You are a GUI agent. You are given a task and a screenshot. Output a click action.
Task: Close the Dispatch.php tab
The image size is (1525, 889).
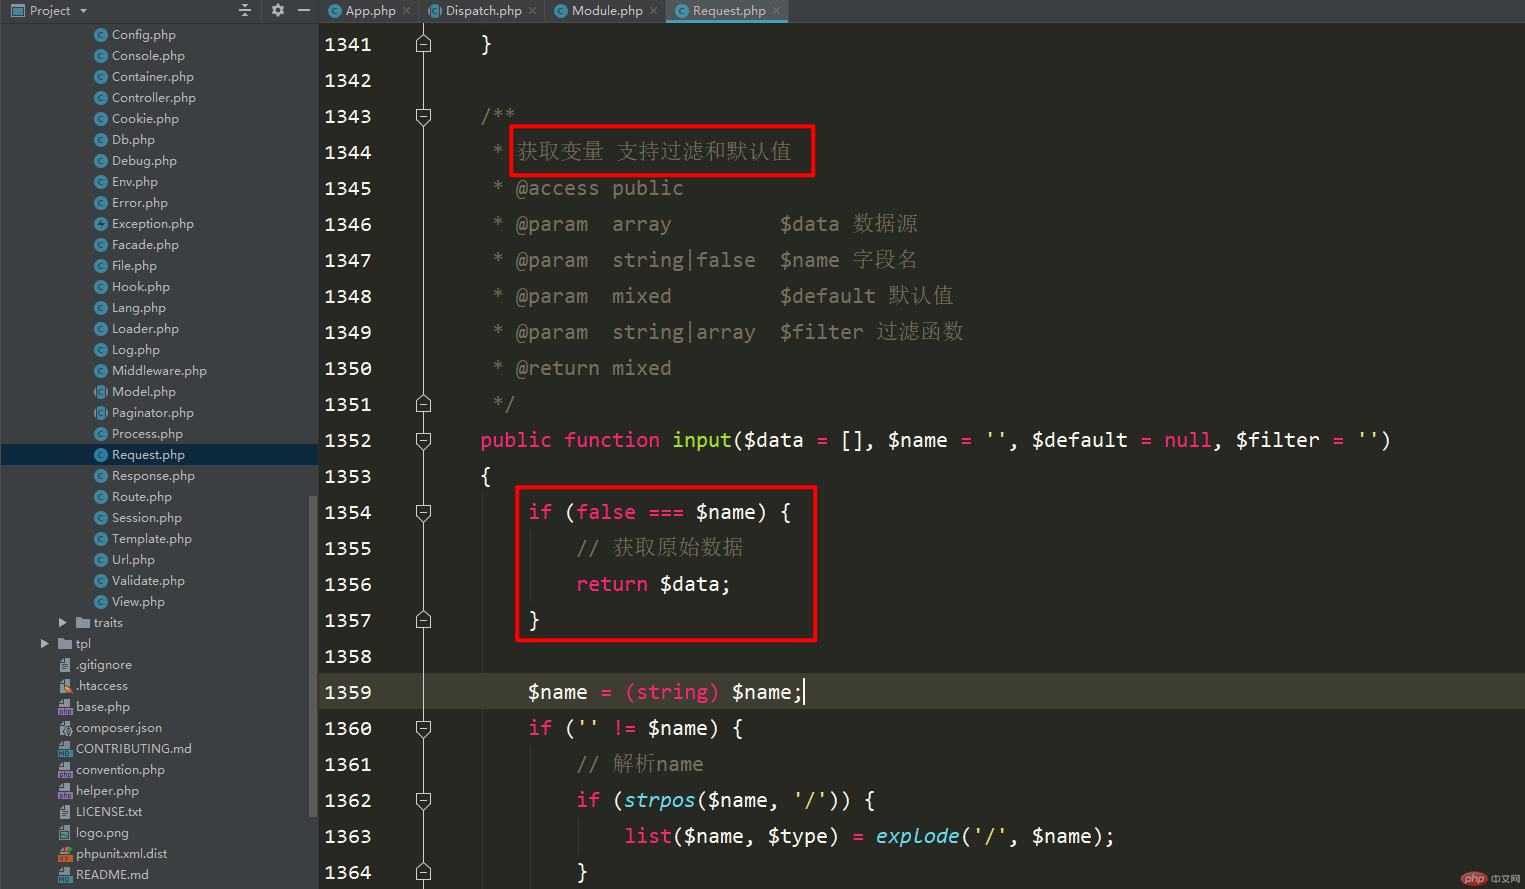coord(533,11)
